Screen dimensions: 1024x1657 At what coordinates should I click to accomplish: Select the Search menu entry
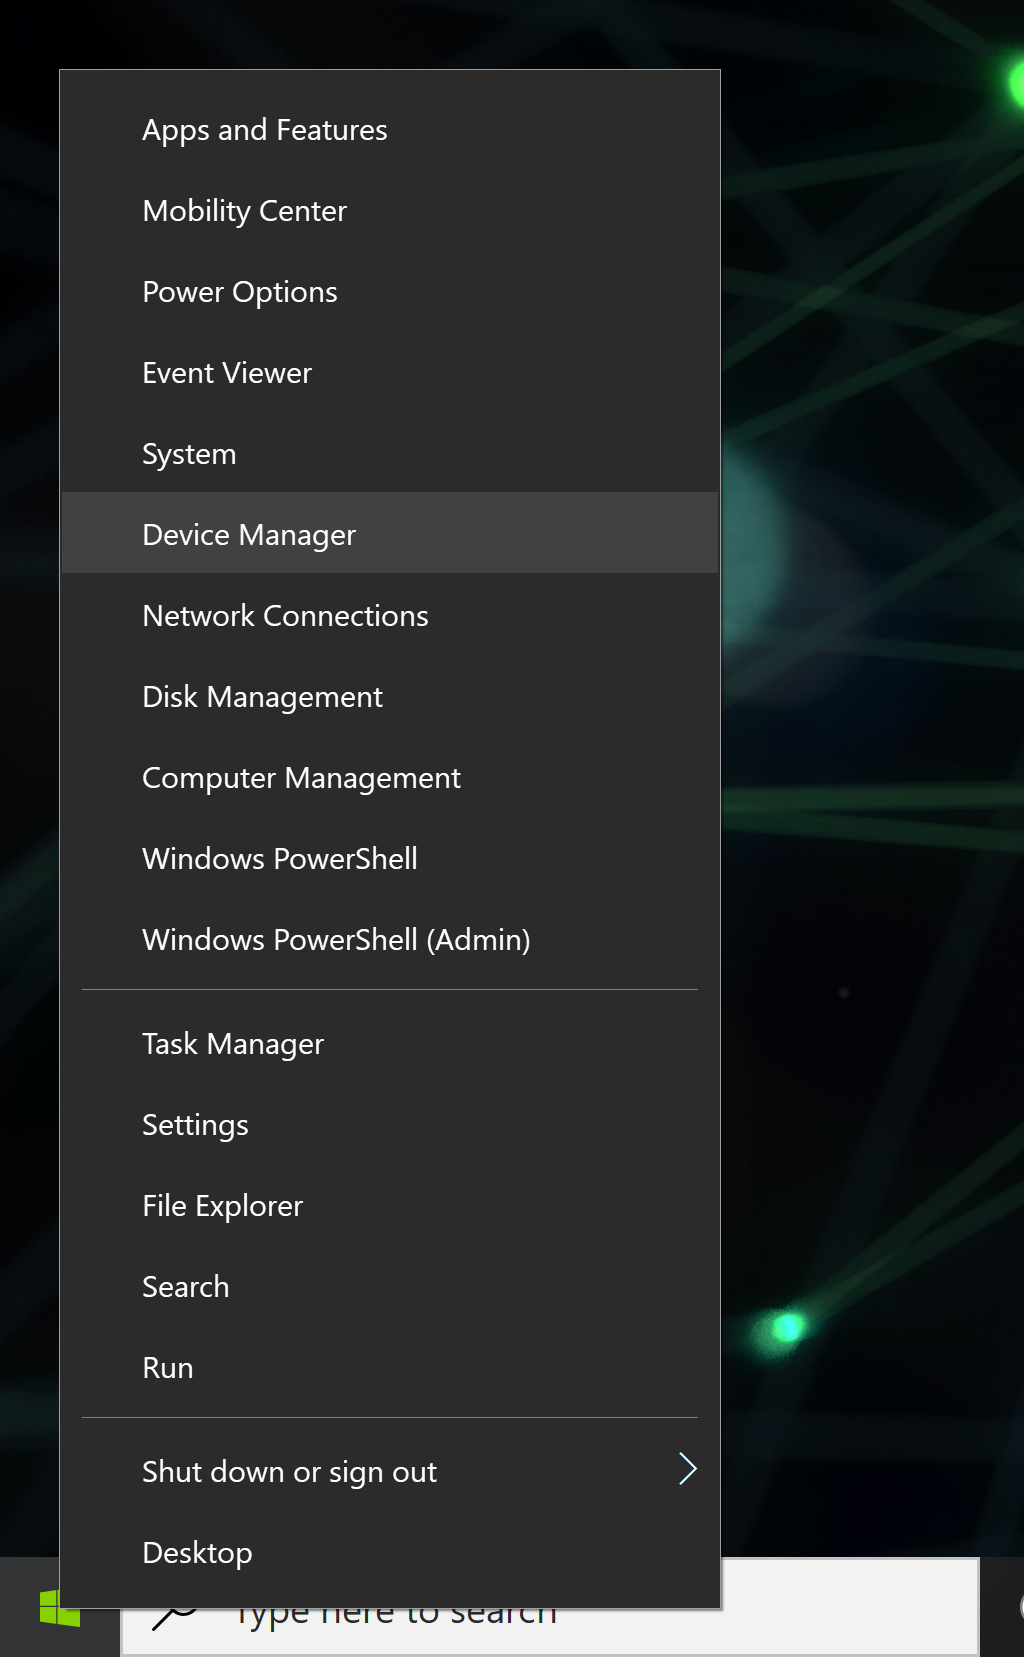(186, 1287)
